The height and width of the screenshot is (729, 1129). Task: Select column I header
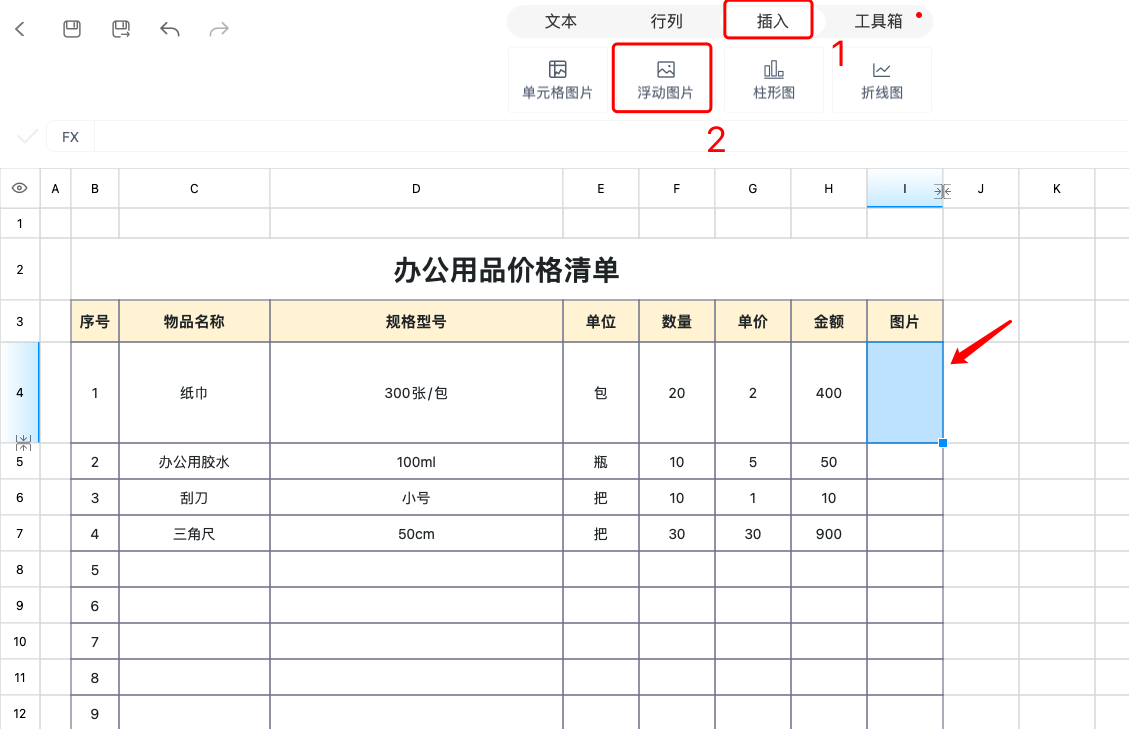point(904,189)
